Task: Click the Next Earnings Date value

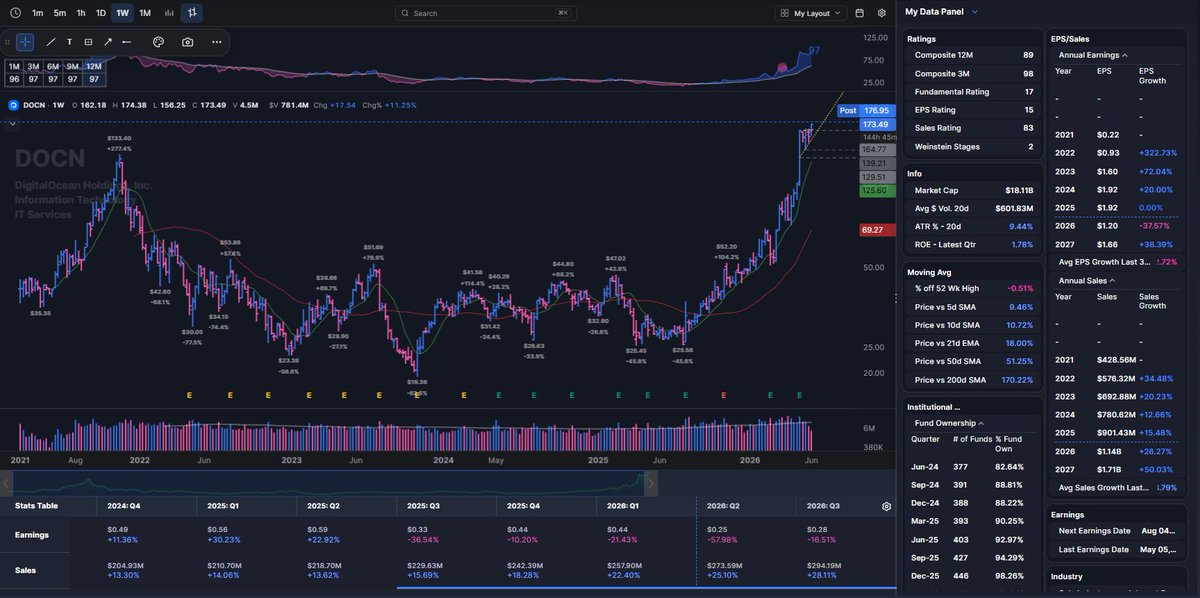Action: click(x=1156, y=531)
